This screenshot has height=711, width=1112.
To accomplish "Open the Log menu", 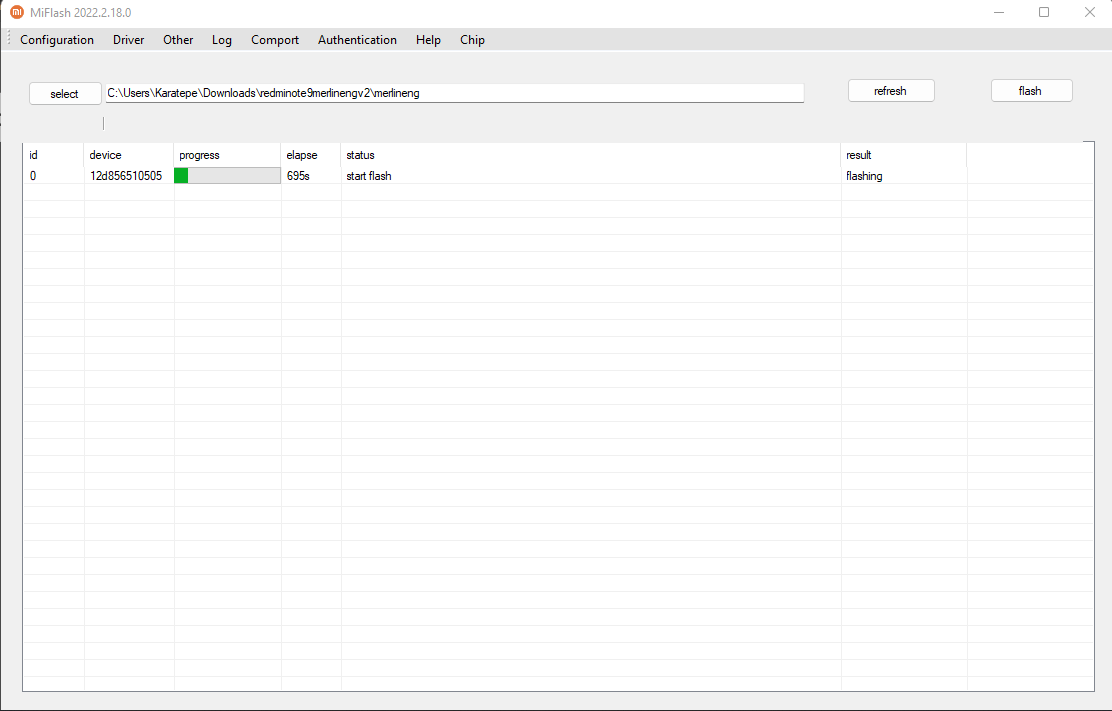I will 222,40.
